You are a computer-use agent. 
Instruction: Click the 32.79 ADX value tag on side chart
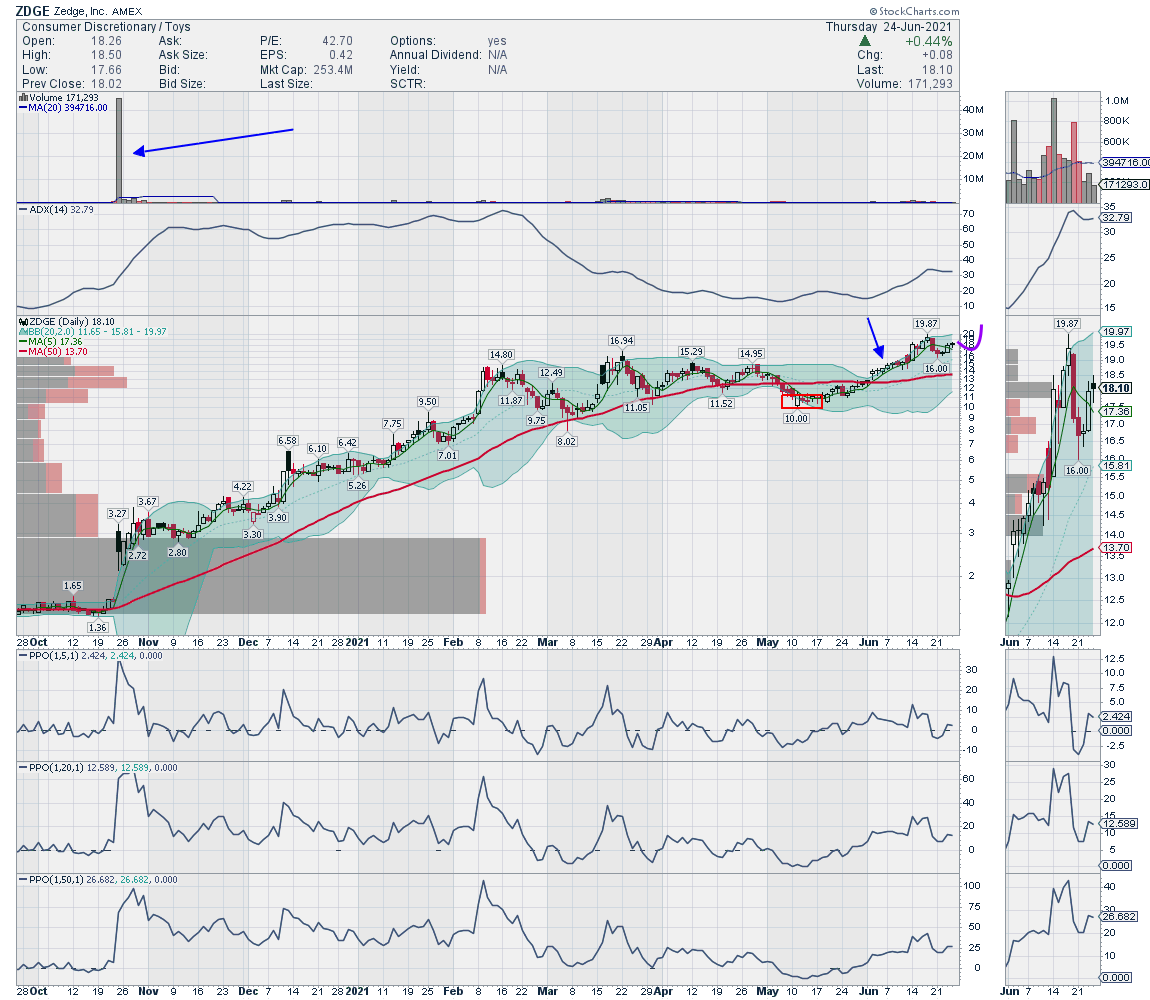click(x=1116, y=217)
